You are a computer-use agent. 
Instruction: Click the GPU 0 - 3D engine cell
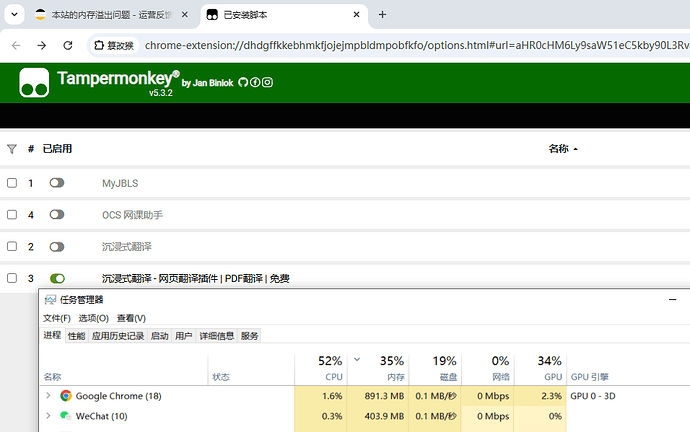593,396
